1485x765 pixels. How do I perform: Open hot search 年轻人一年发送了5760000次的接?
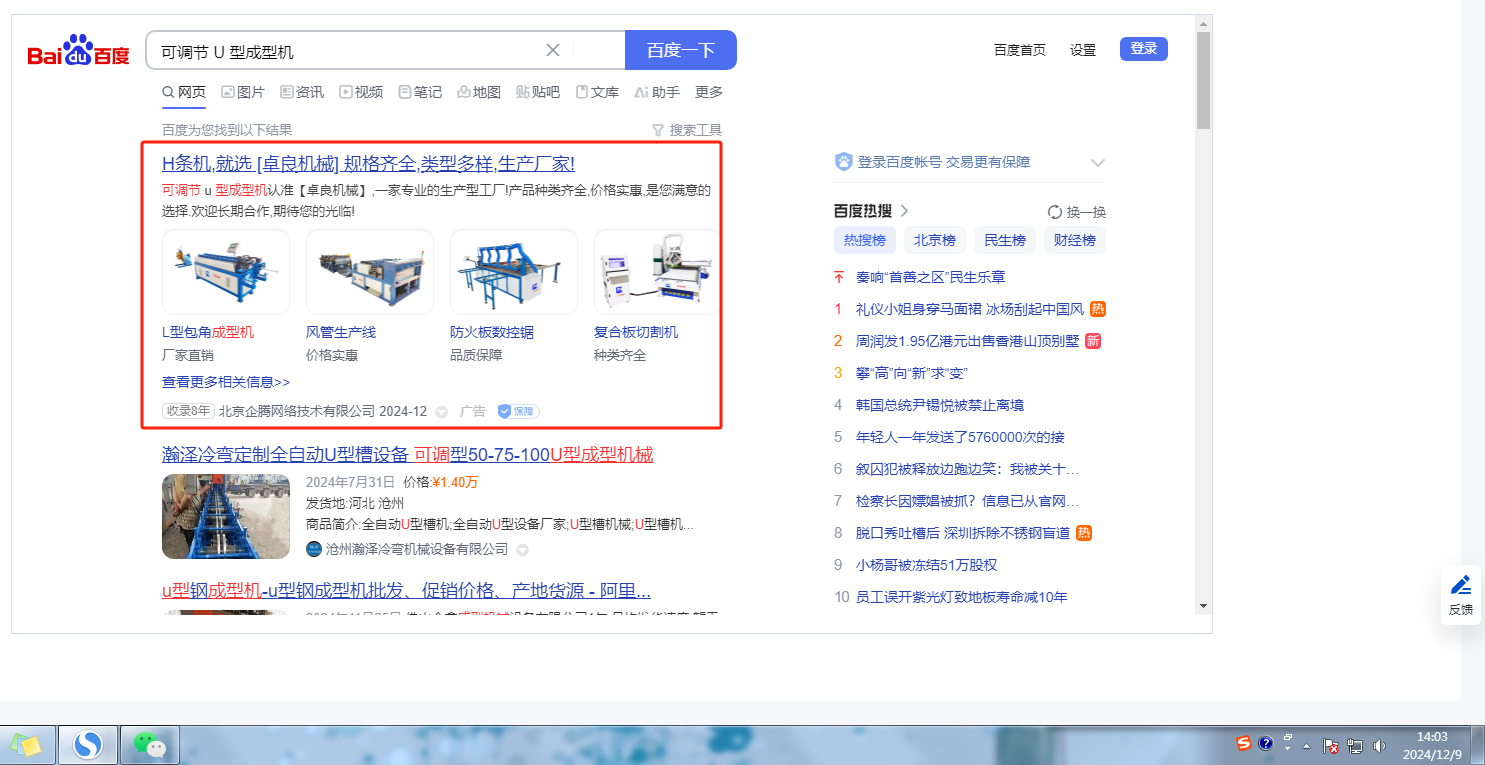(960, 437)
